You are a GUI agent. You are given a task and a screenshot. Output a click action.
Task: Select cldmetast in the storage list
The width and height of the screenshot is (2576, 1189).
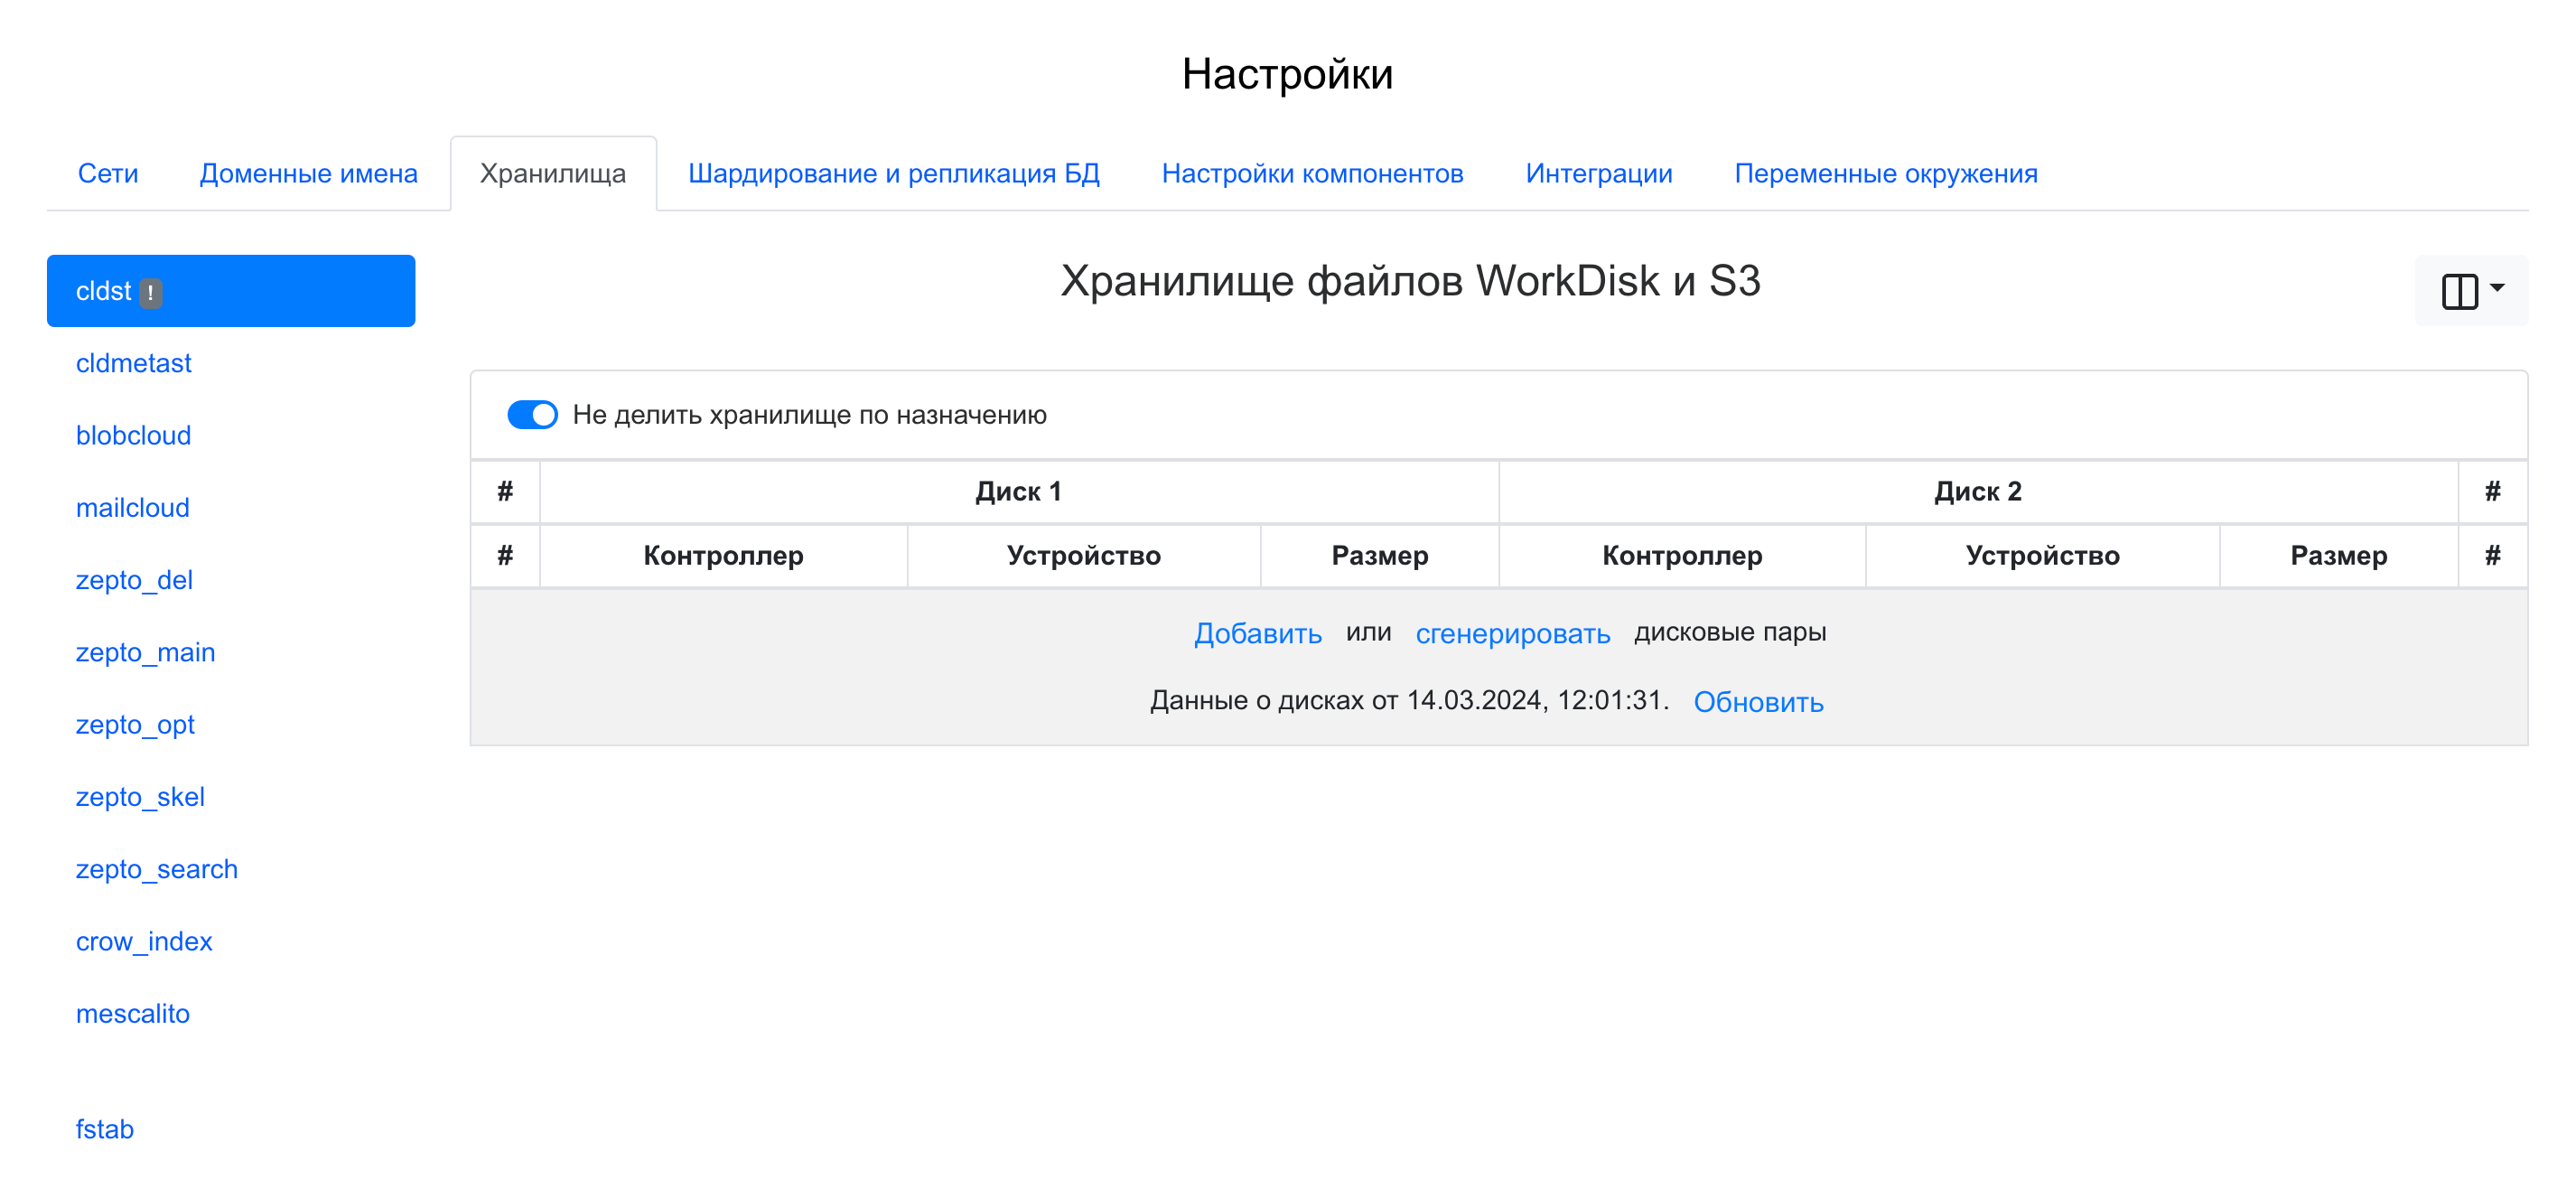pos(133,363)
